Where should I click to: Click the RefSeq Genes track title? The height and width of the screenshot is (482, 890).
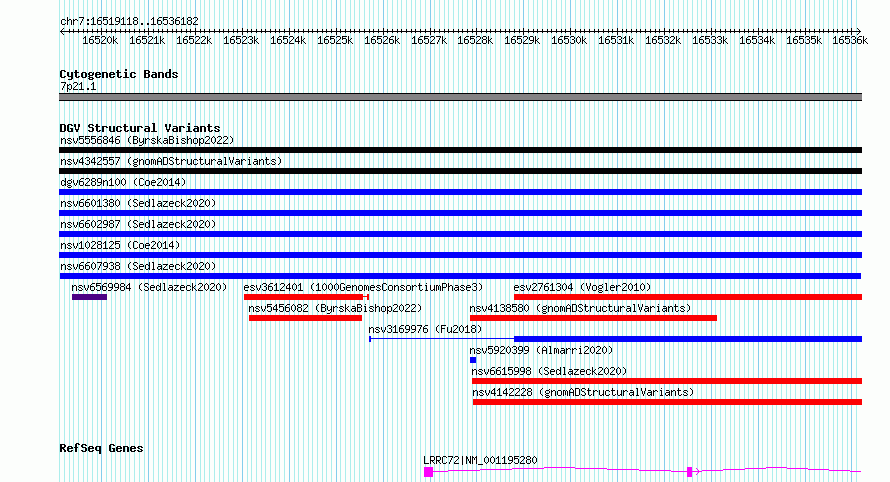point(101,449)
